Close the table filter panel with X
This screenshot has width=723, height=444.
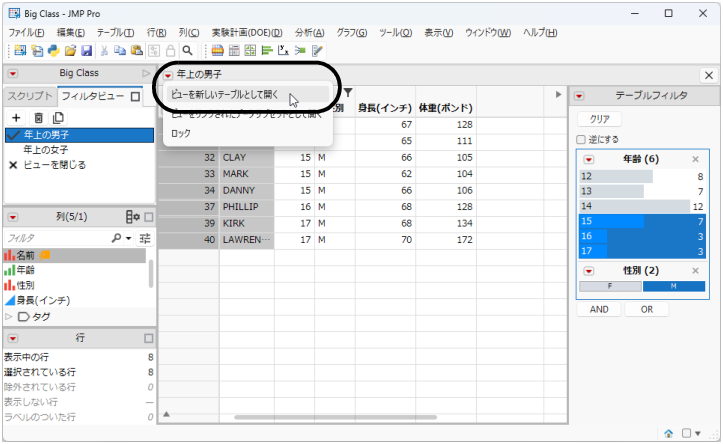(709, 75)
